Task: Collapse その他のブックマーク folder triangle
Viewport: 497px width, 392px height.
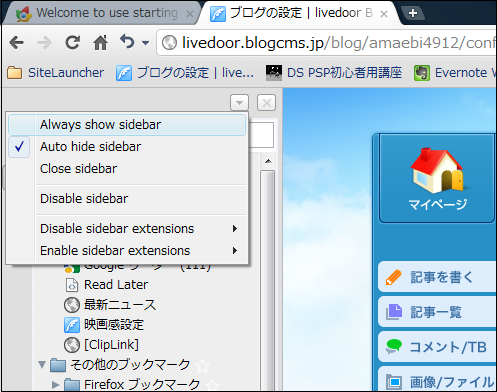Action: point(42,364)
